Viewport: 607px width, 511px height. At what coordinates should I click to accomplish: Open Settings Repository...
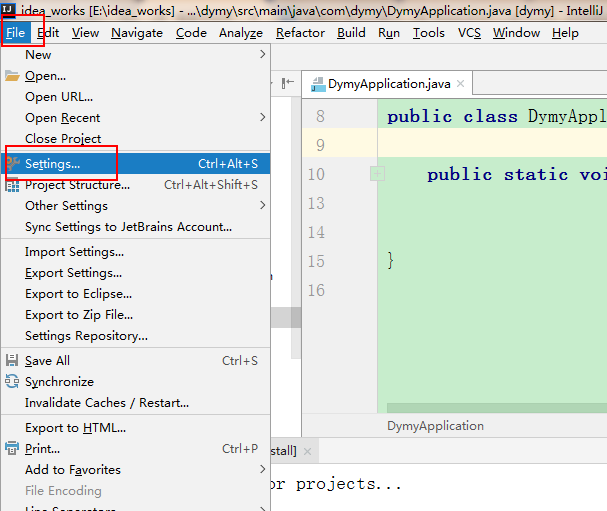point(135,335)
